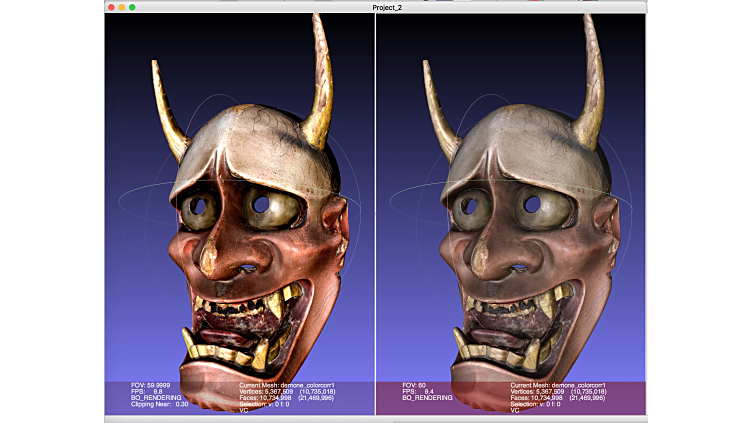Click the vertical divider between the two viewports
This screenshot has height=423, width=752.
click(x=375, y=200)
